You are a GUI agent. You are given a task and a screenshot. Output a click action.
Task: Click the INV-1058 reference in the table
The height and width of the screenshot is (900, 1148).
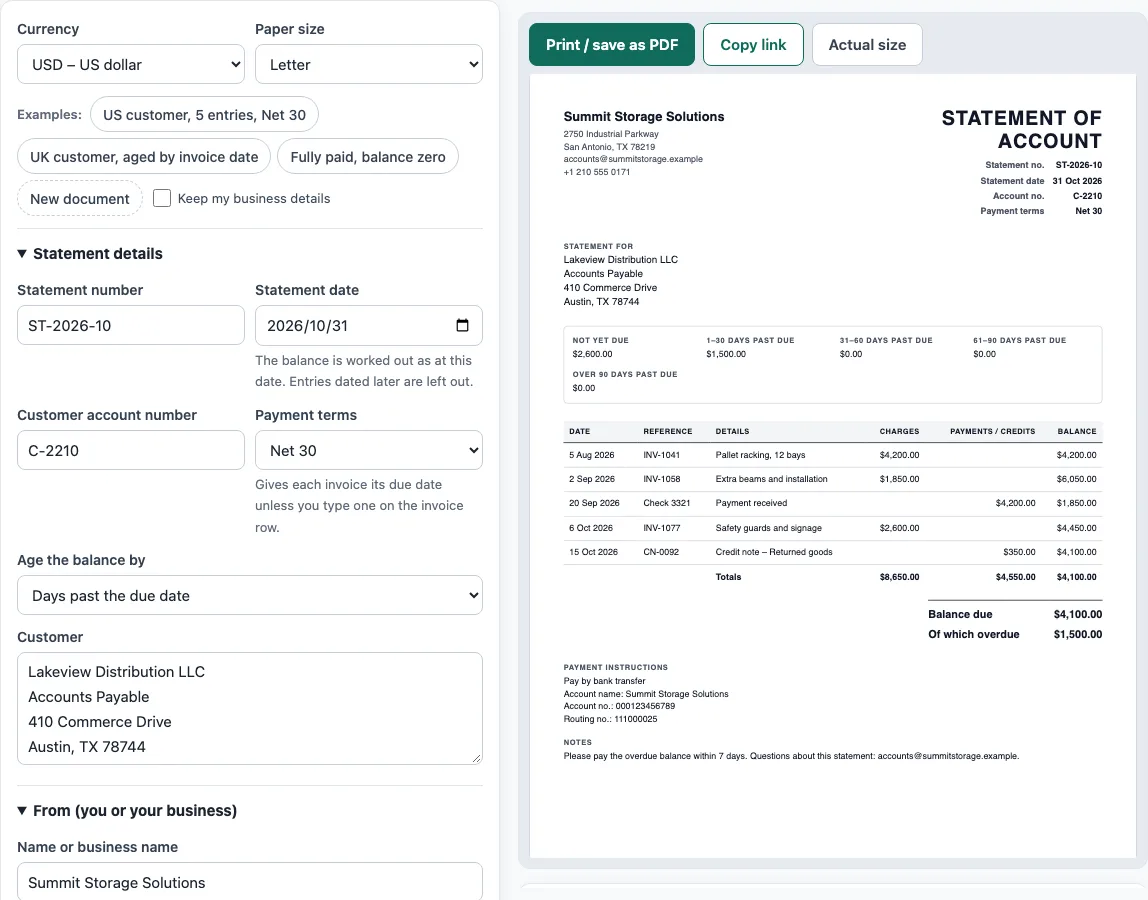662,479
